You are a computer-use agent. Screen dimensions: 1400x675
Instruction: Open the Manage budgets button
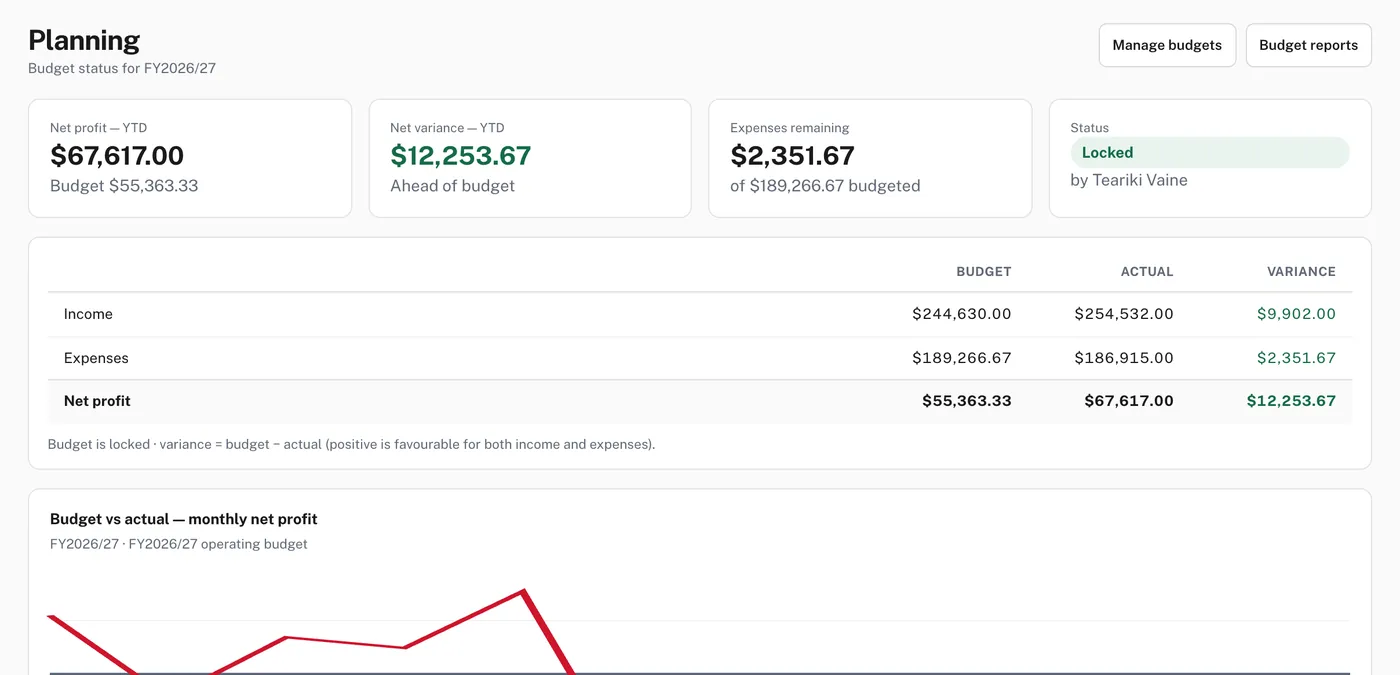click(1167, 45)
